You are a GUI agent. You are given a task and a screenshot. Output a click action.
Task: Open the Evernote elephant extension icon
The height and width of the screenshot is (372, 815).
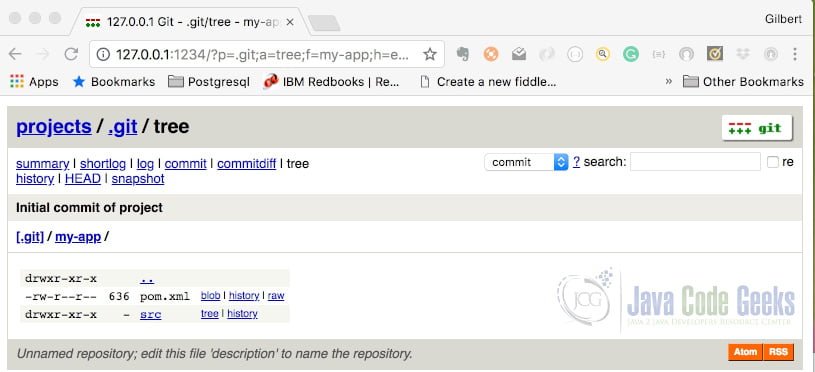463,54
